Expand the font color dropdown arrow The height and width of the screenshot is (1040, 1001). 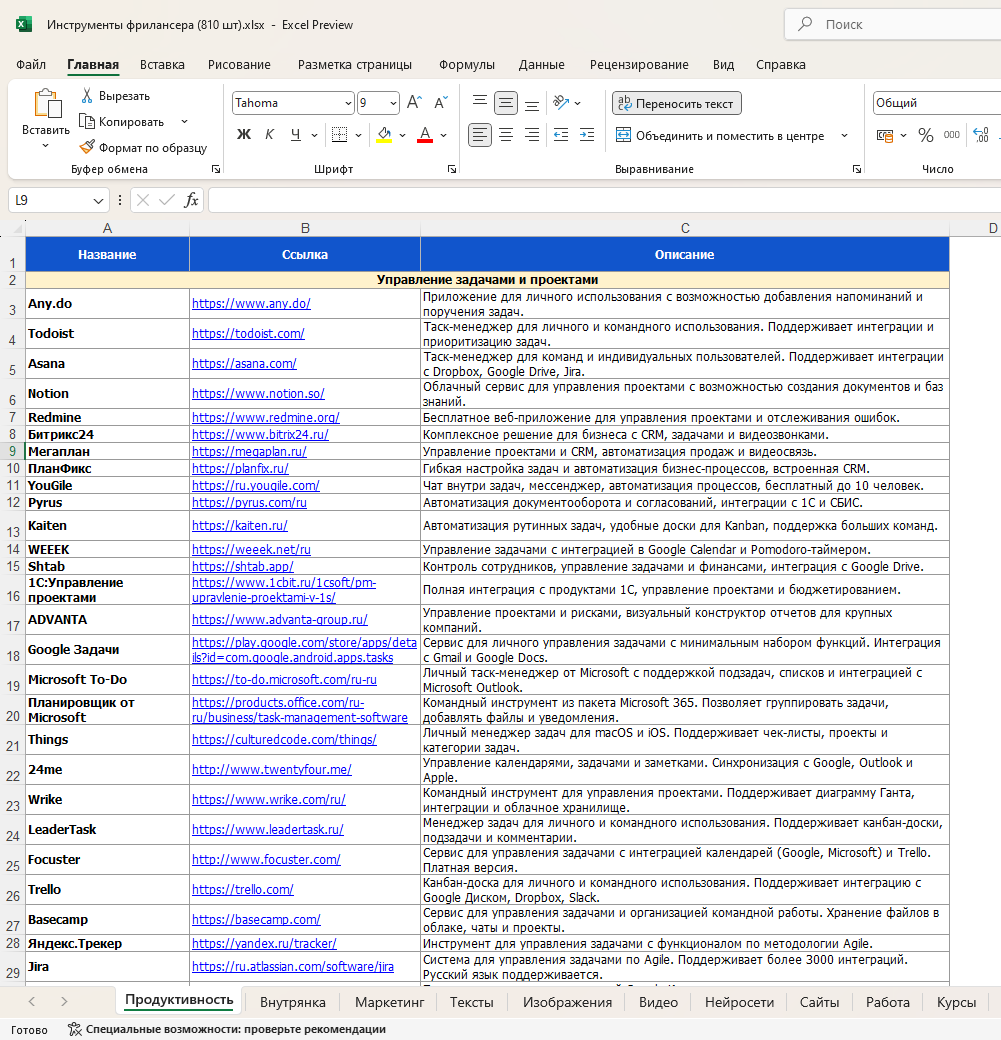tap(443, 135)
